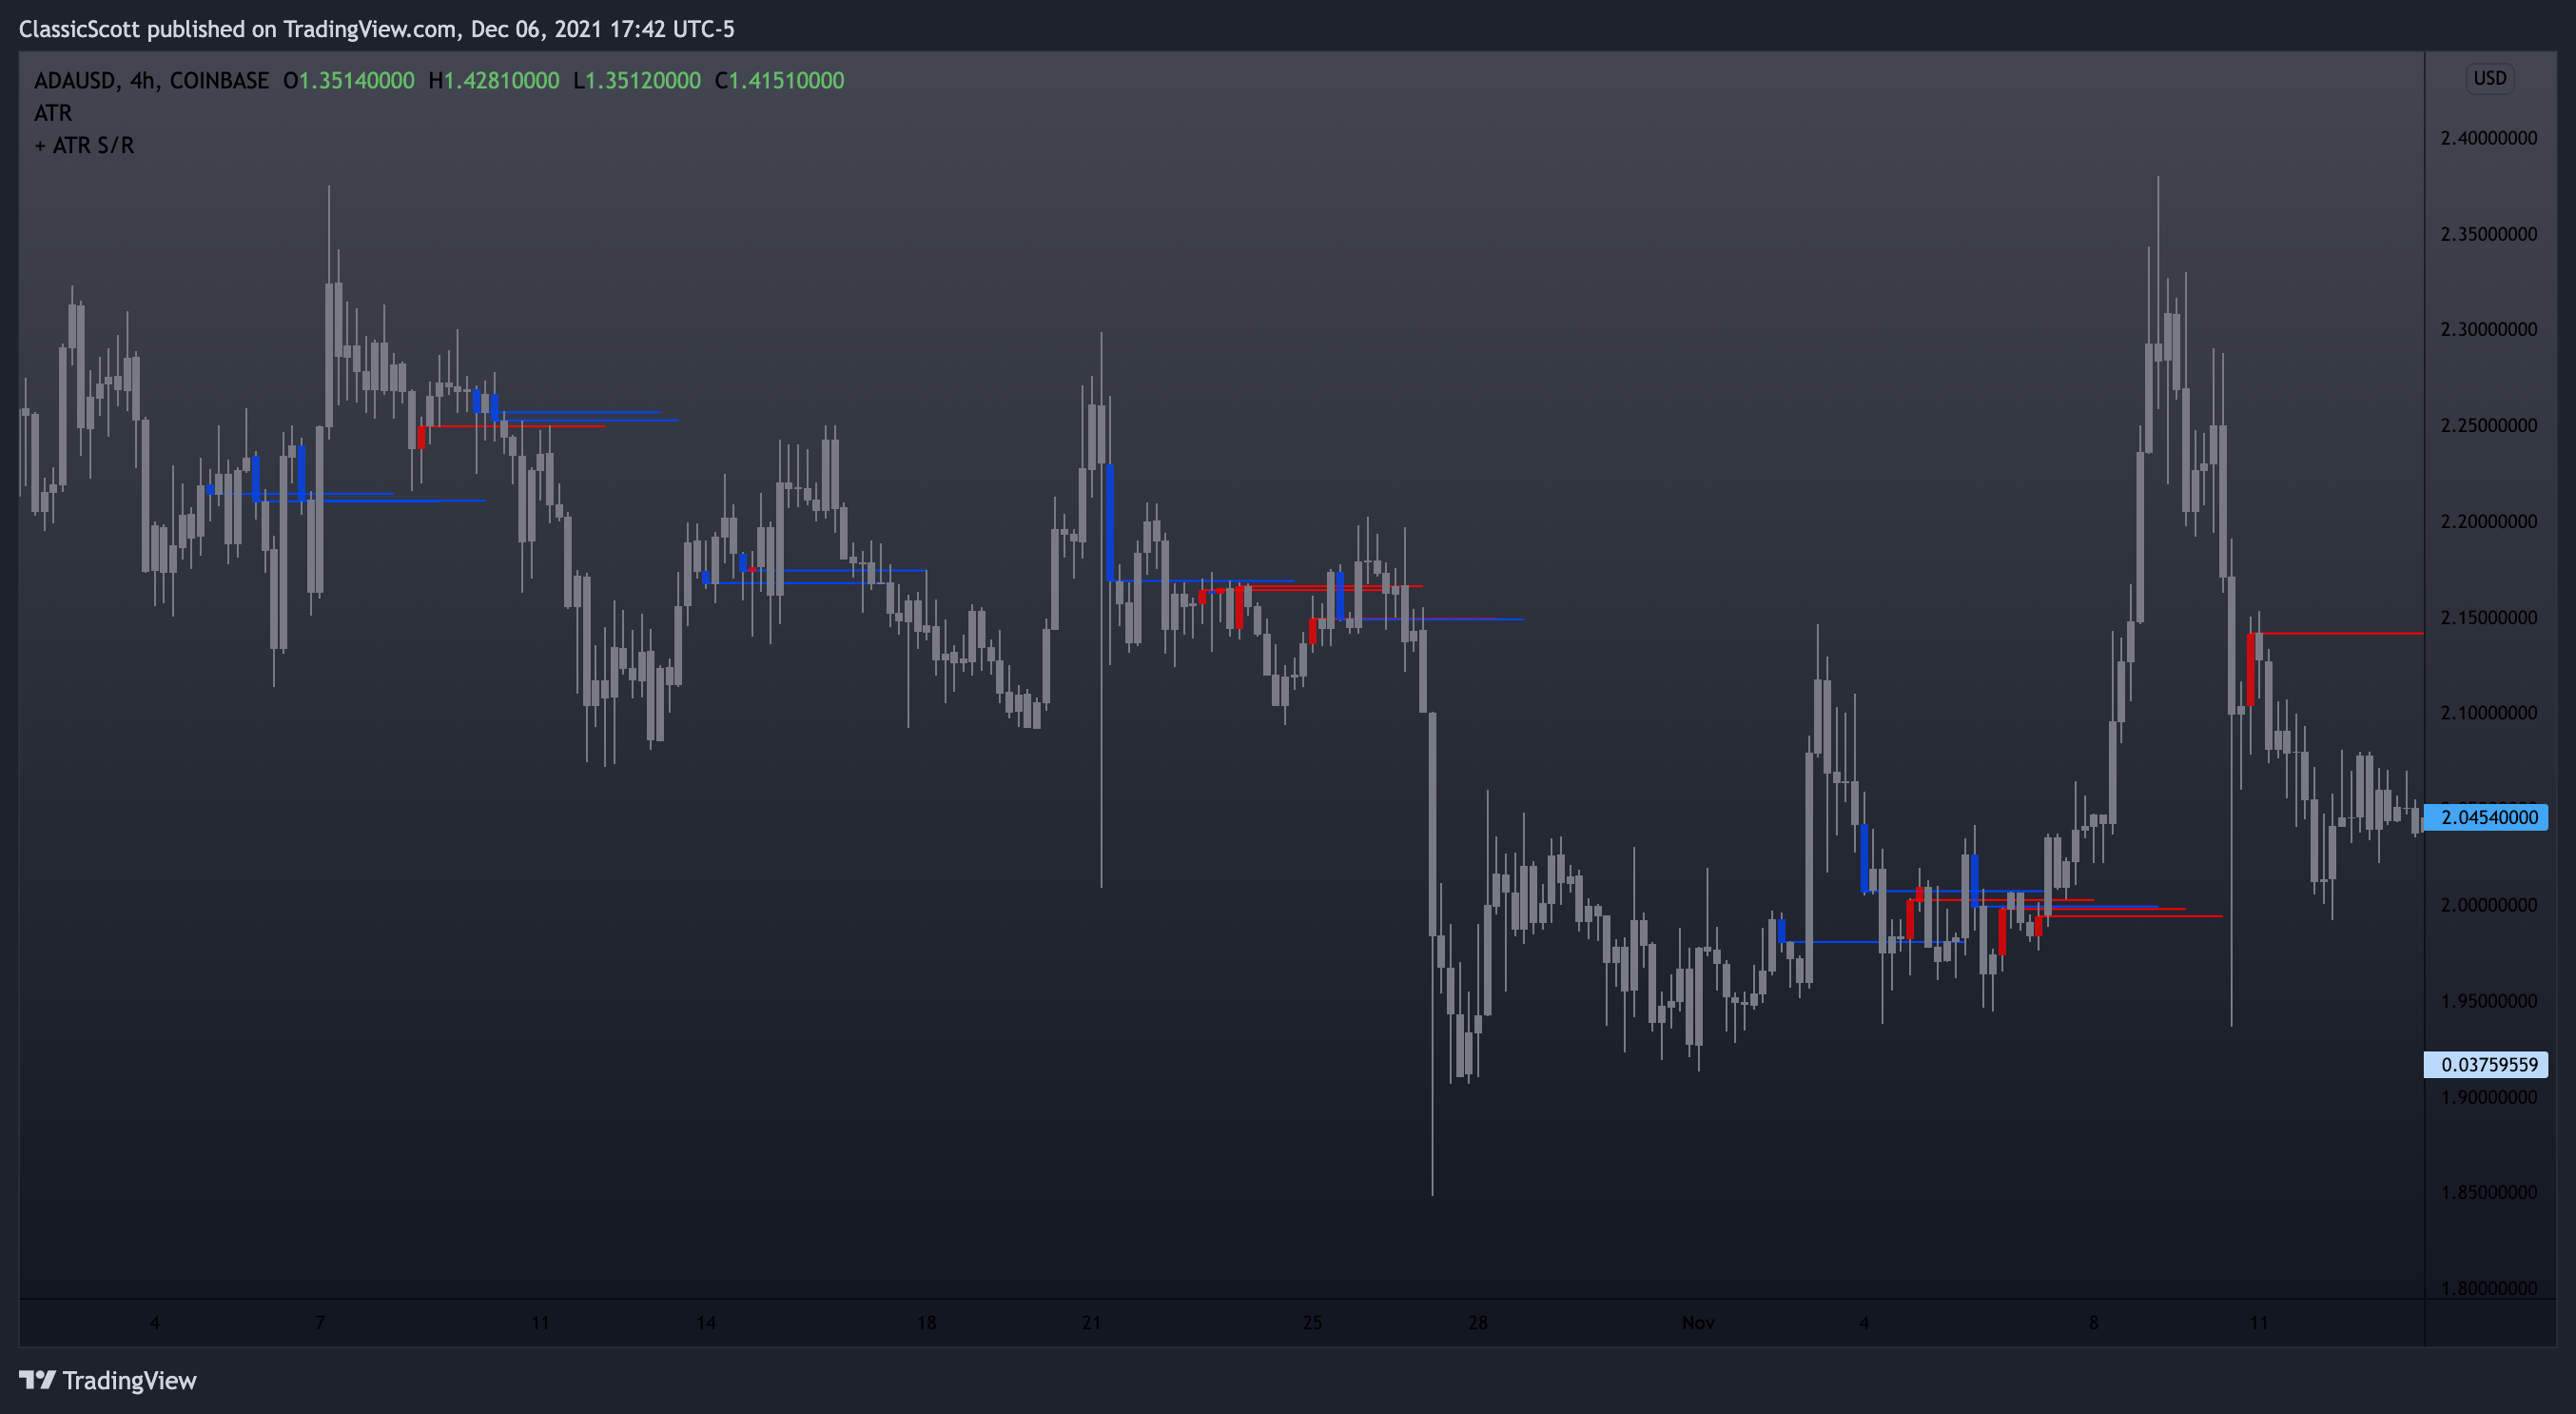Viewport: 2576px width, 1414px height.
Task: Click the 28 date label on time axis
Action: click(x=1477, y=1323)
